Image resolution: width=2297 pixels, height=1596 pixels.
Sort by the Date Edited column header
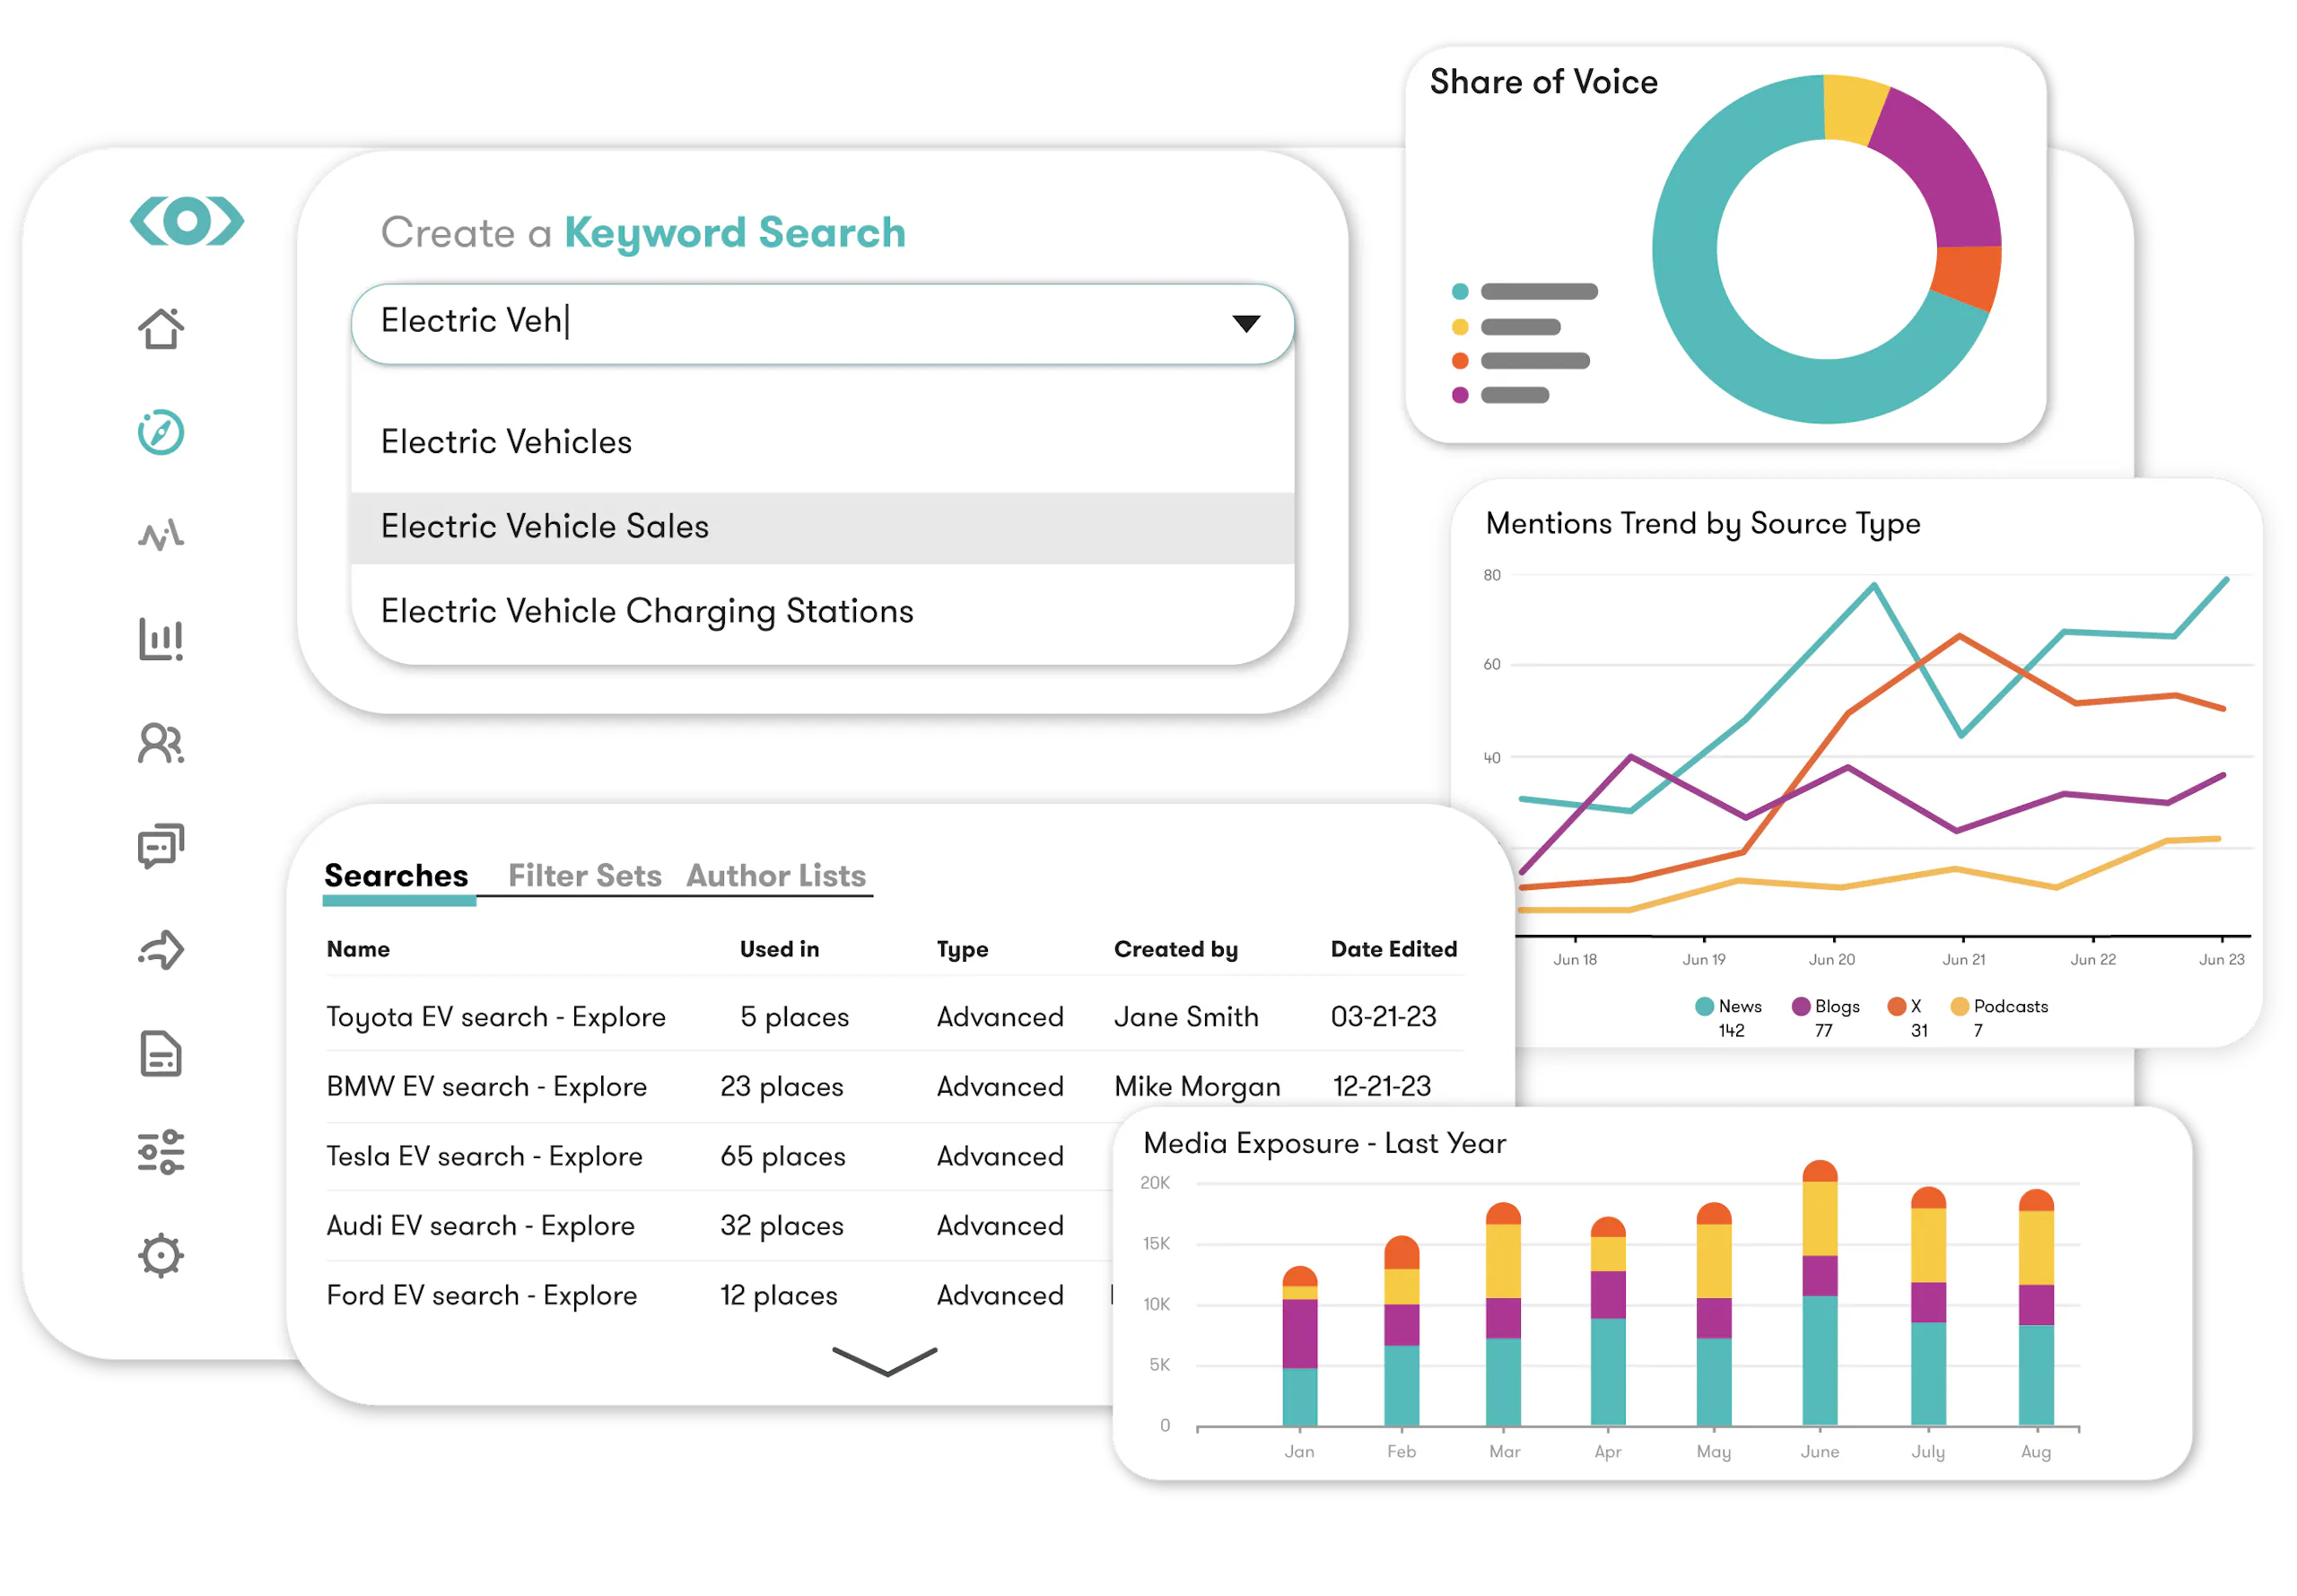pos(1393,948)
